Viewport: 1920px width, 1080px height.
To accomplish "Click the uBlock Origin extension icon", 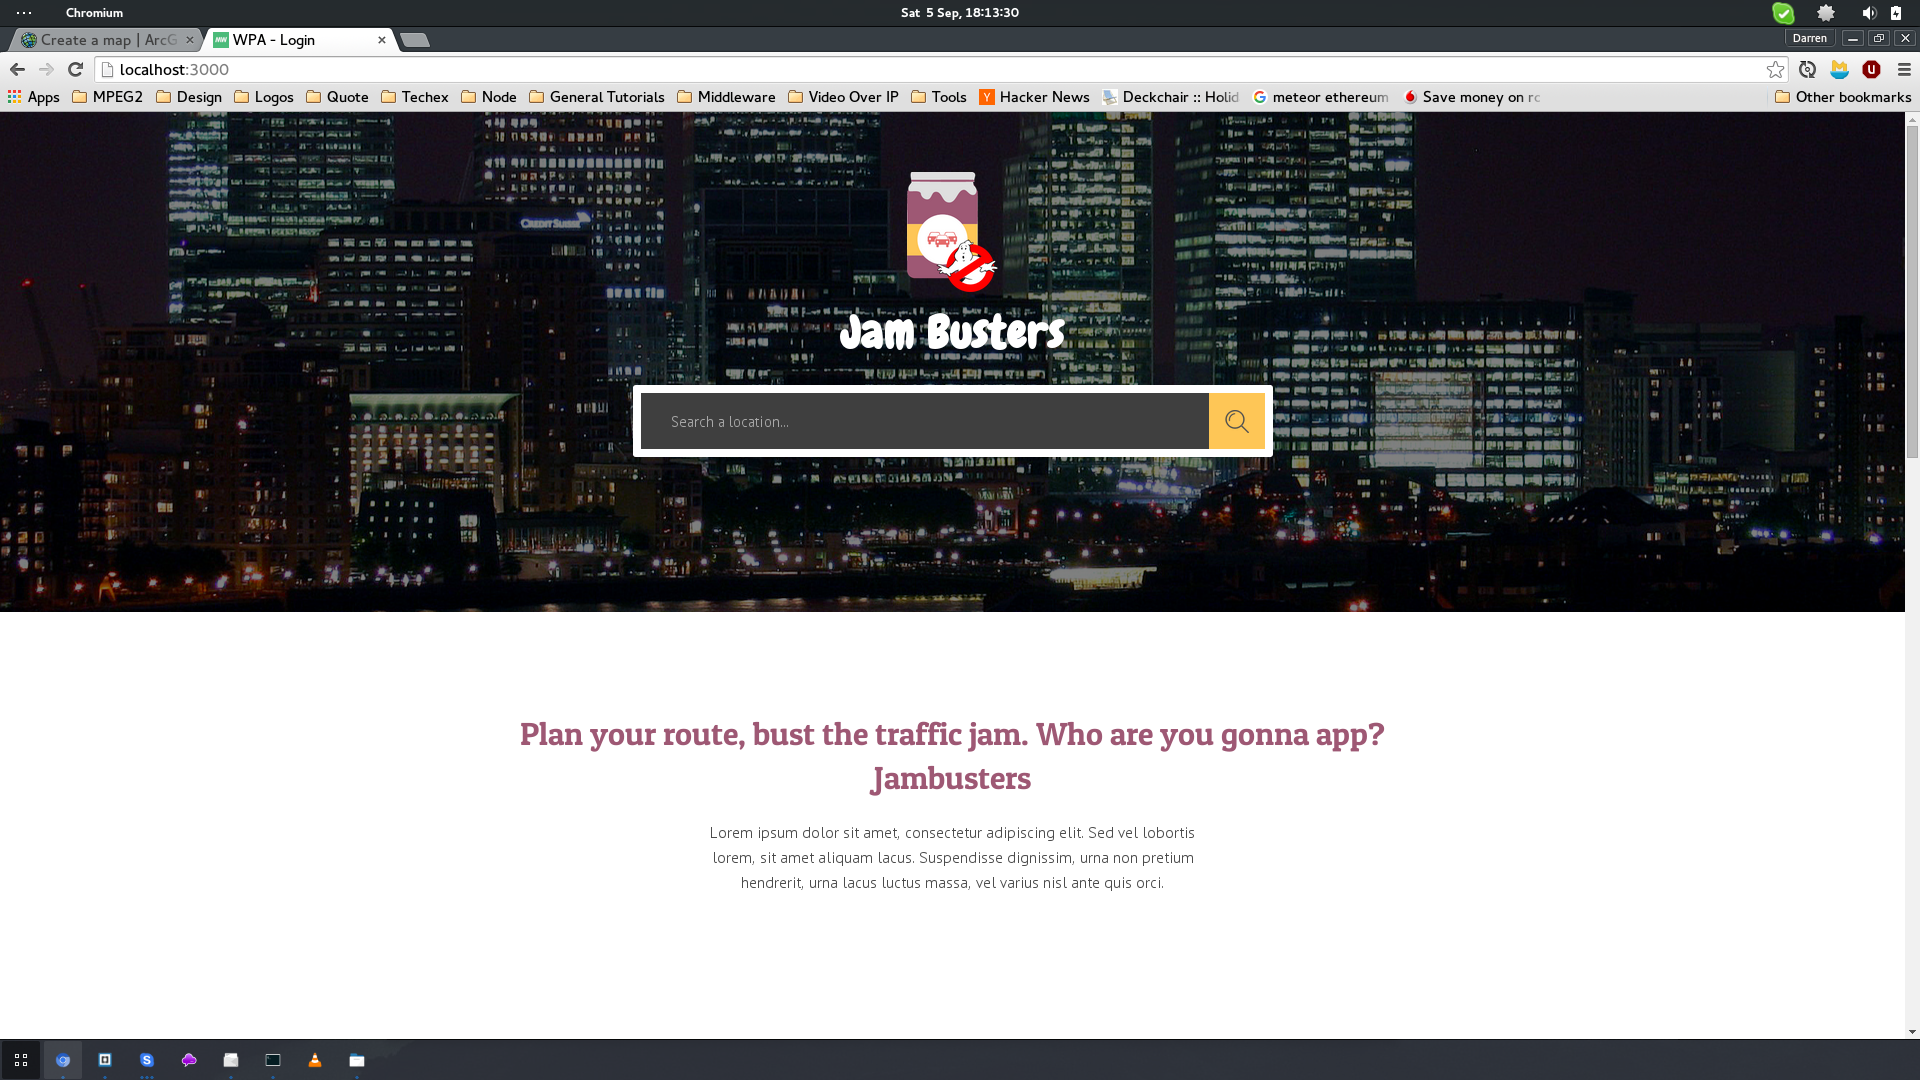I will 1871,69.
